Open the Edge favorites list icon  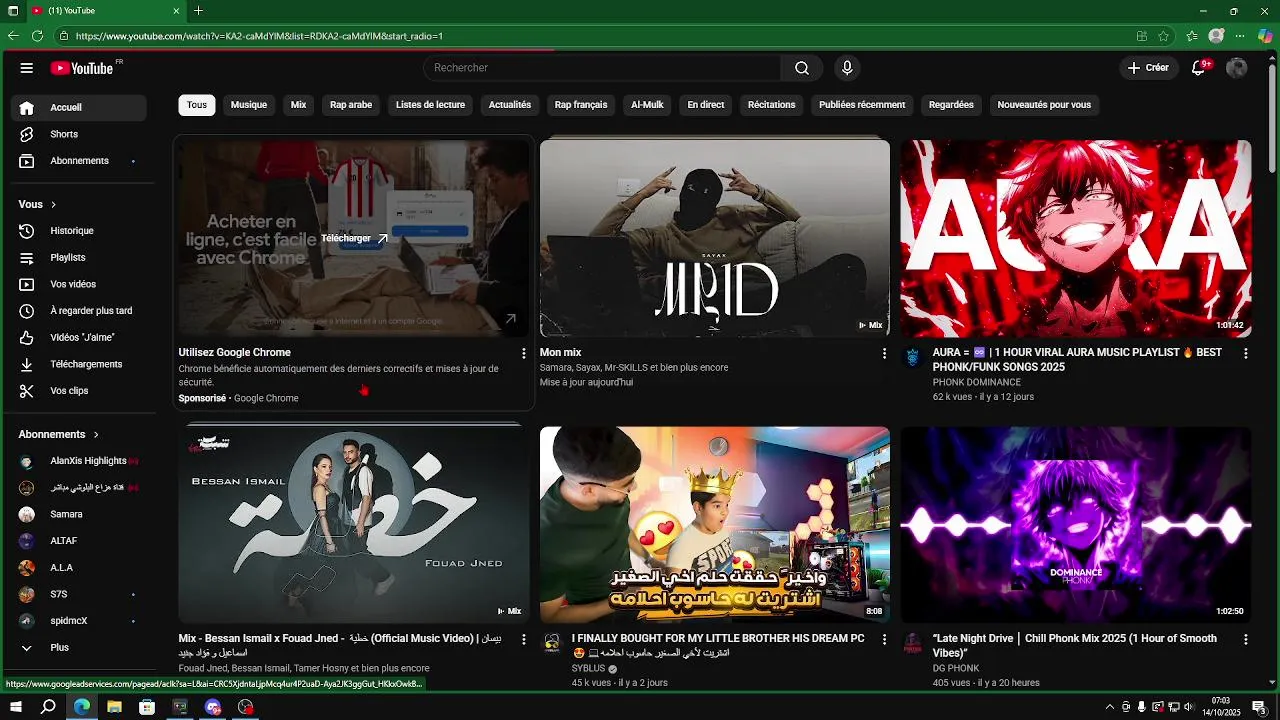pos(1192,36)
